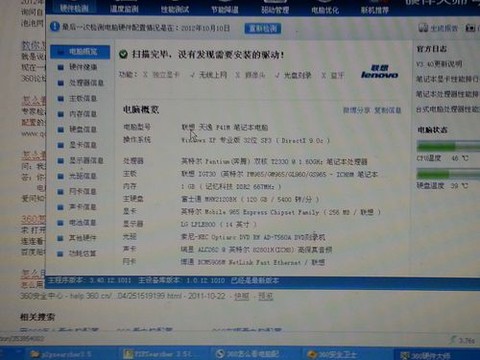
Task: Click the 生成报告 report icon button
Action: [439, 28]
